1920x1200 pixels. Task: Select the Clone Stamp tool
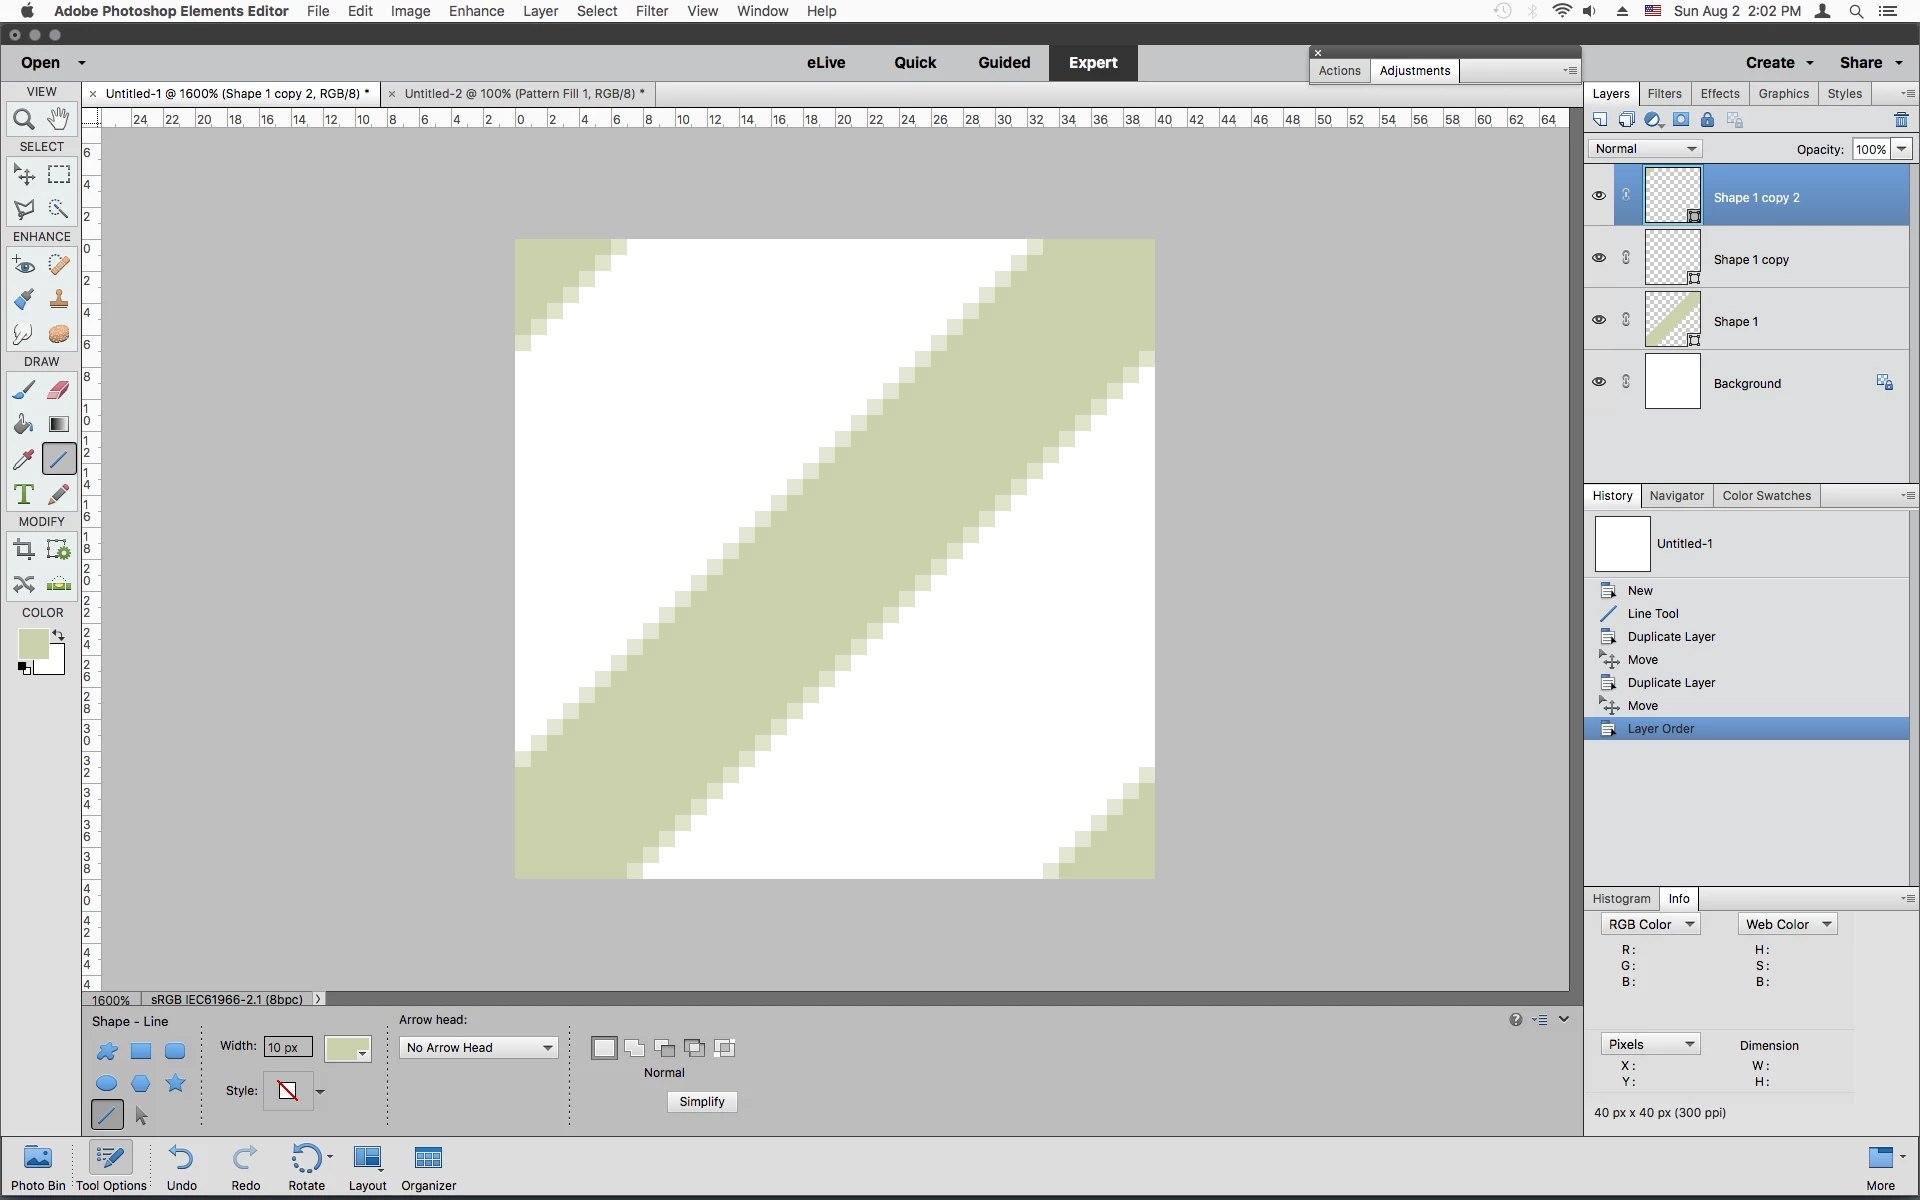[59, 299]
